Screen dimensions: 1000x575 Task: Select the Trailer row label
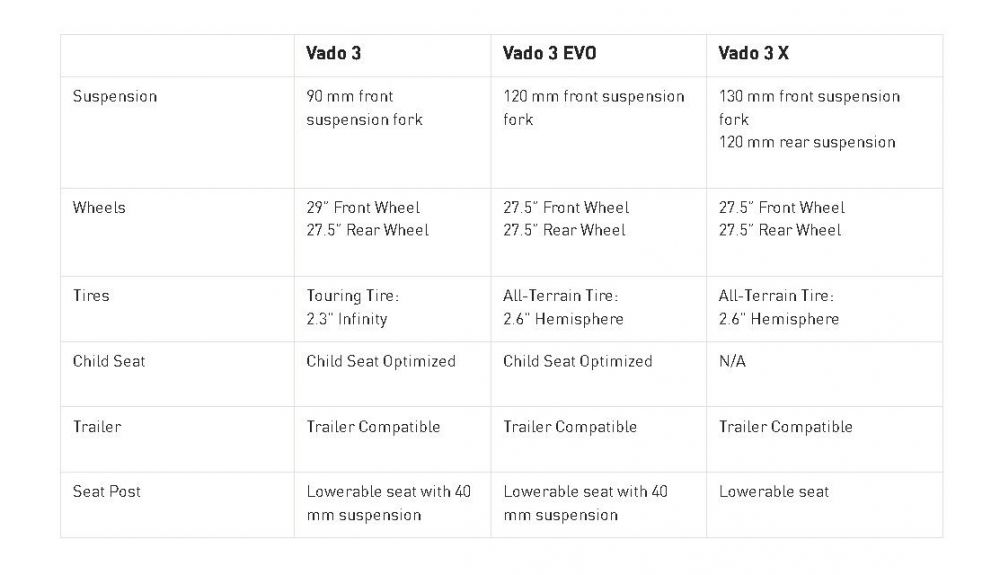point(97,427)
